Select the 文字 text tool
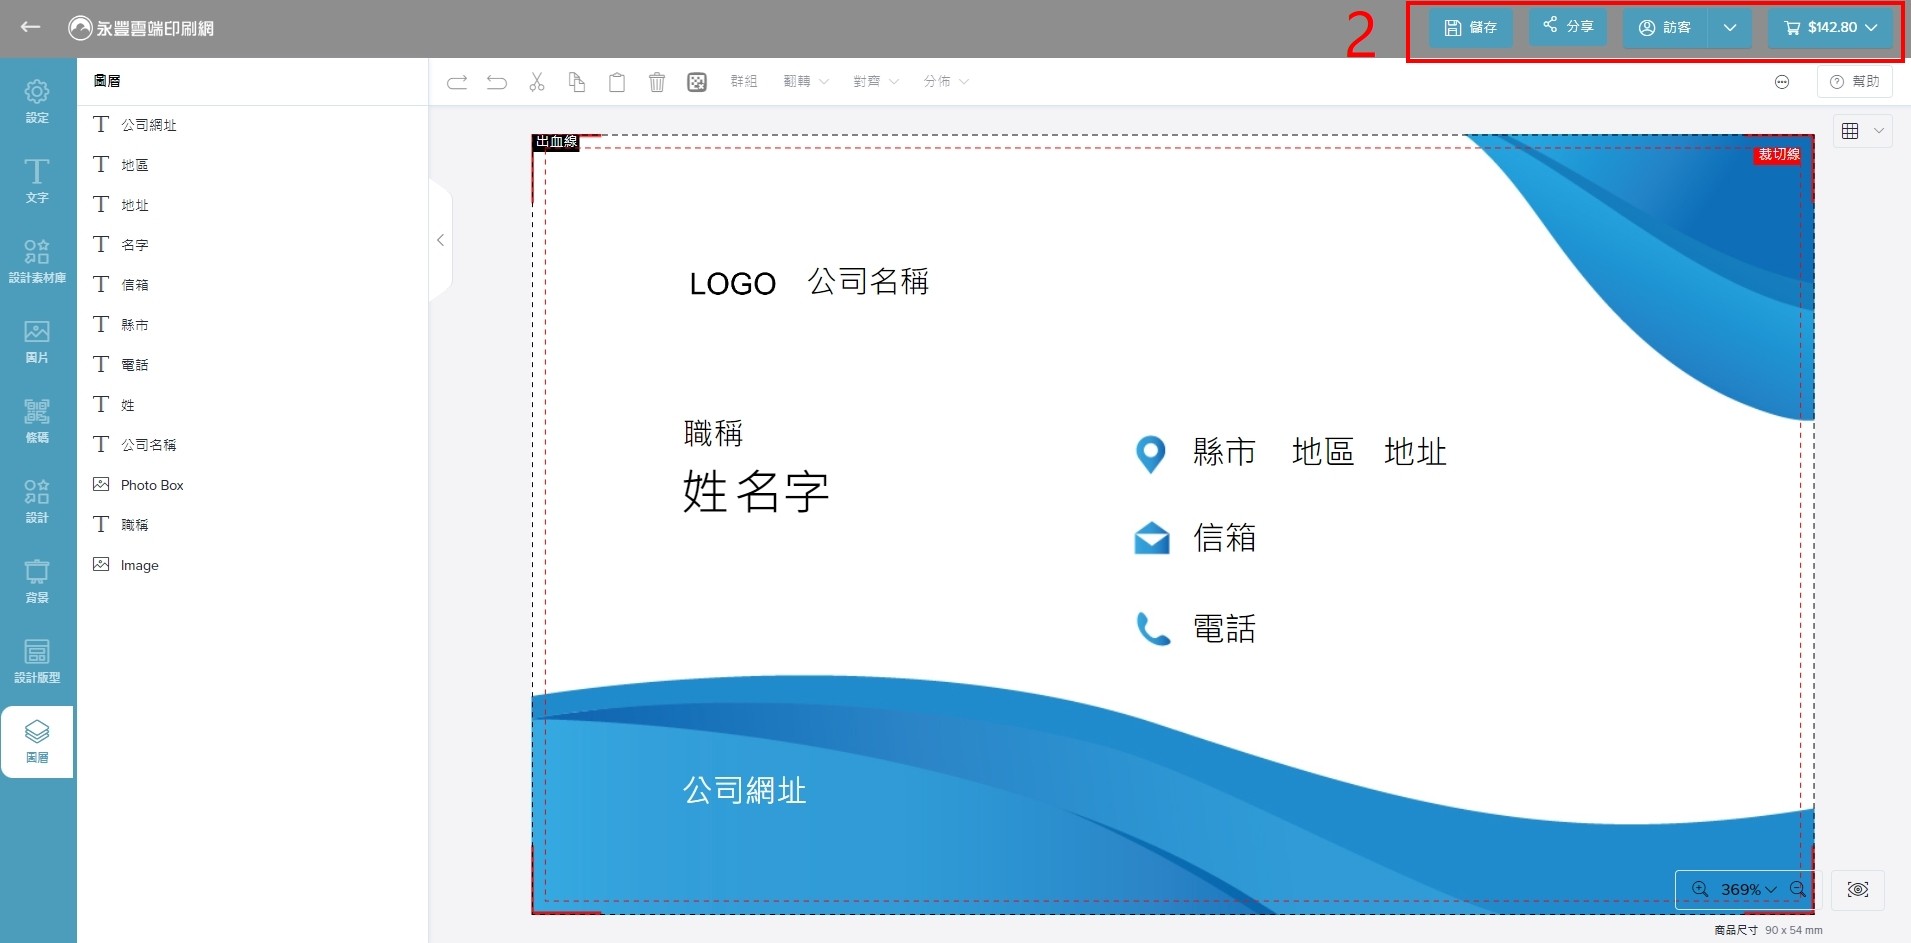1911x943 pixels. click(37, 181)
